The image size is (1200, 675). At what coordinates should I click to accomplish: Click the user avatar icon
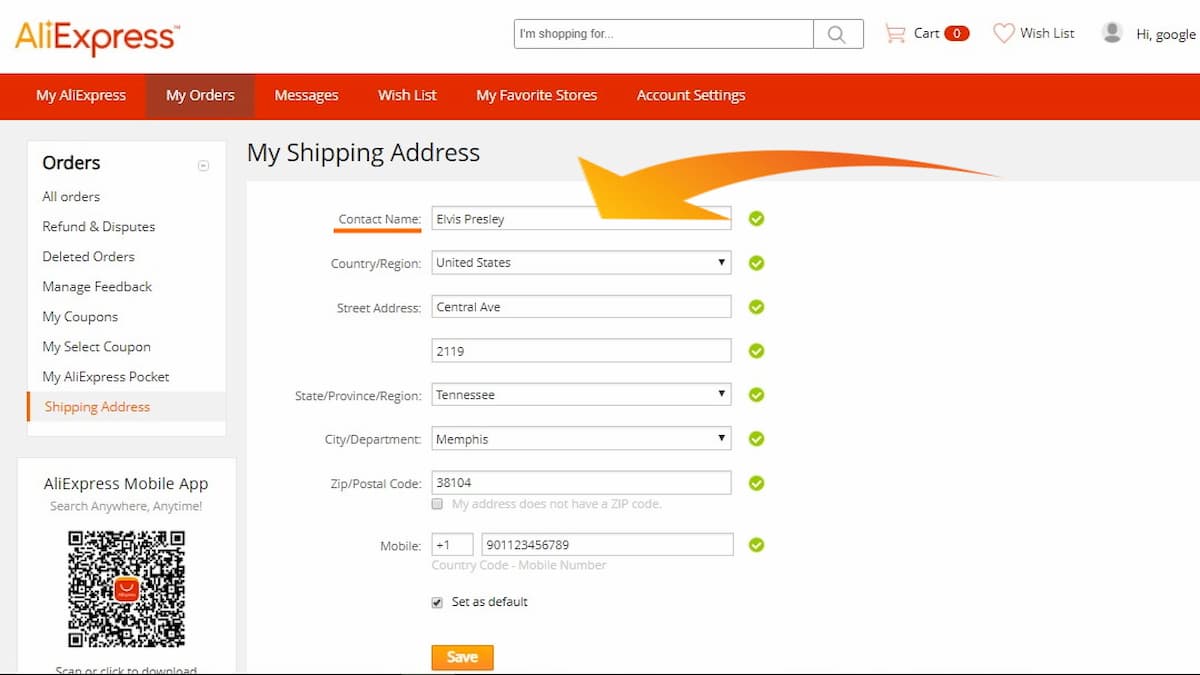coord(1112,33)
